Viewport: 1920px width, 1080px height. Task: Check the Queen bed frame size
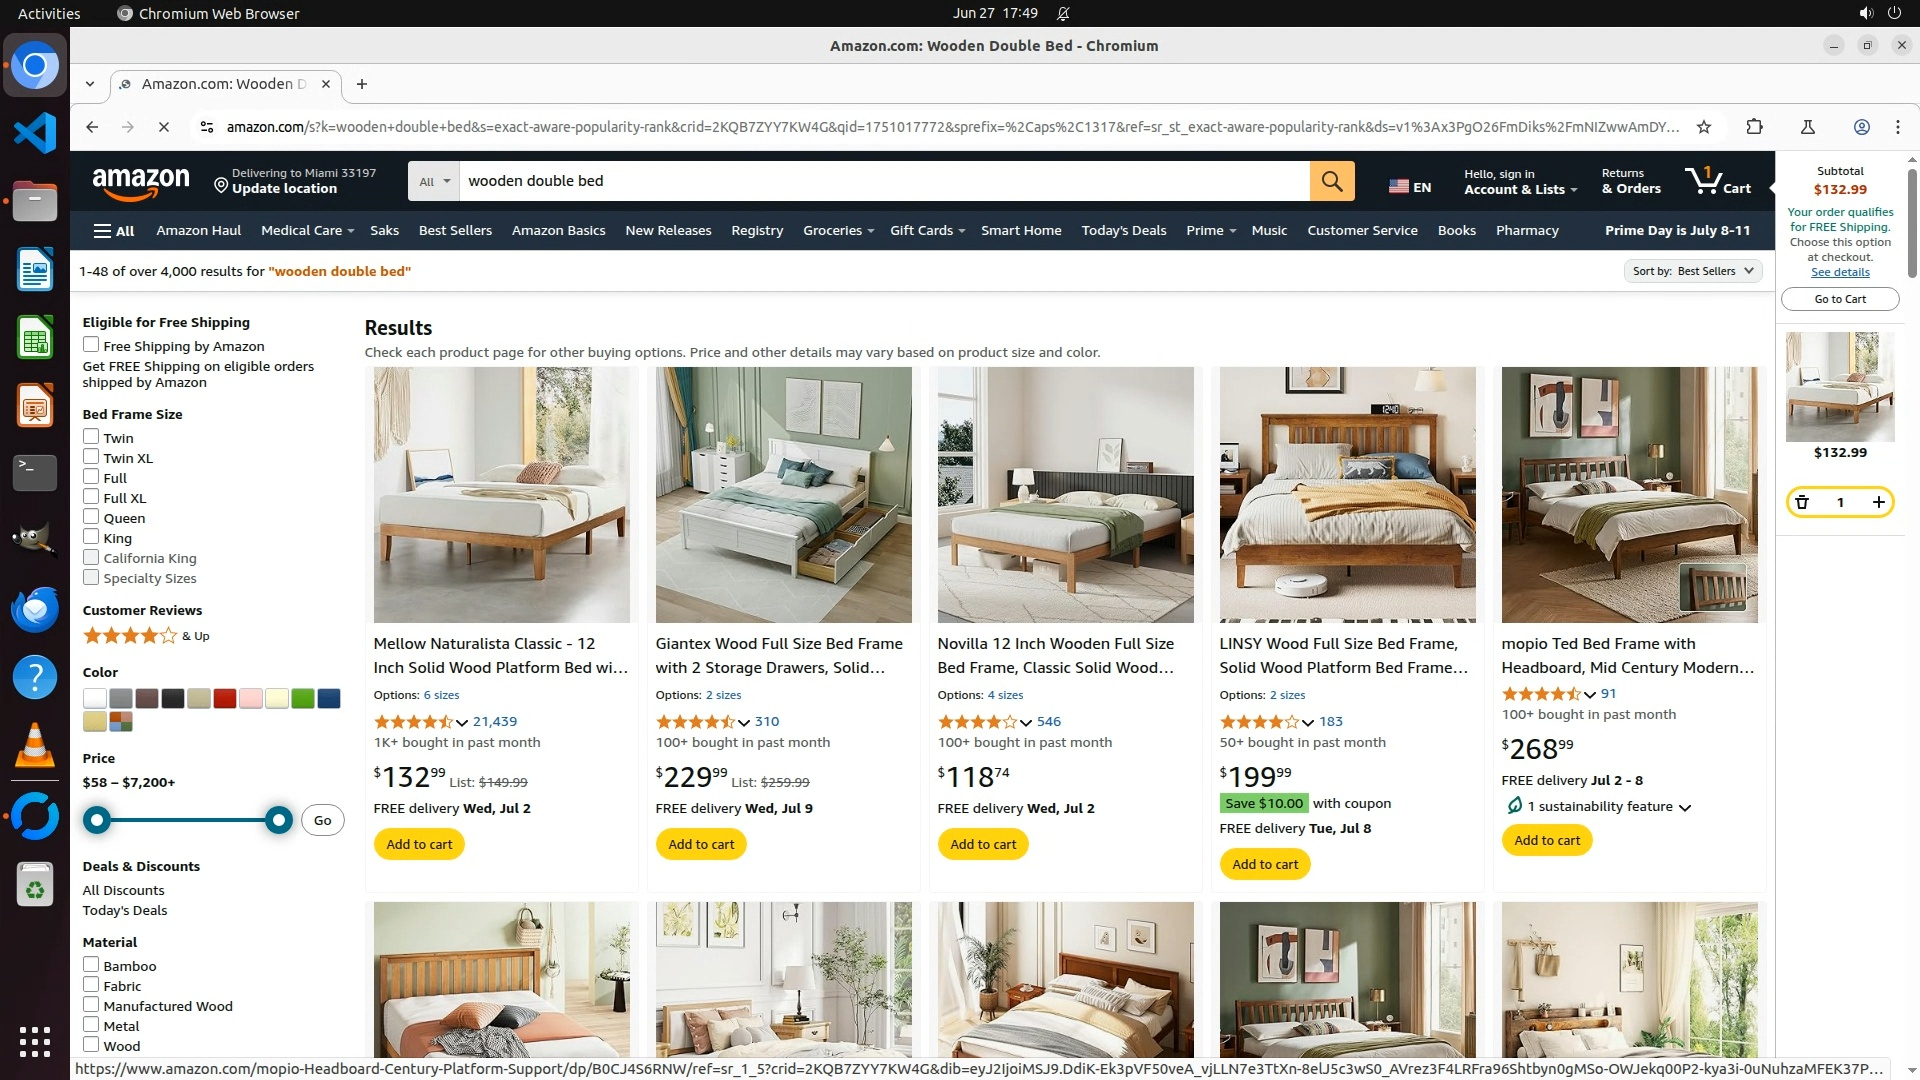pyautogui.click(x=91, y=517)
